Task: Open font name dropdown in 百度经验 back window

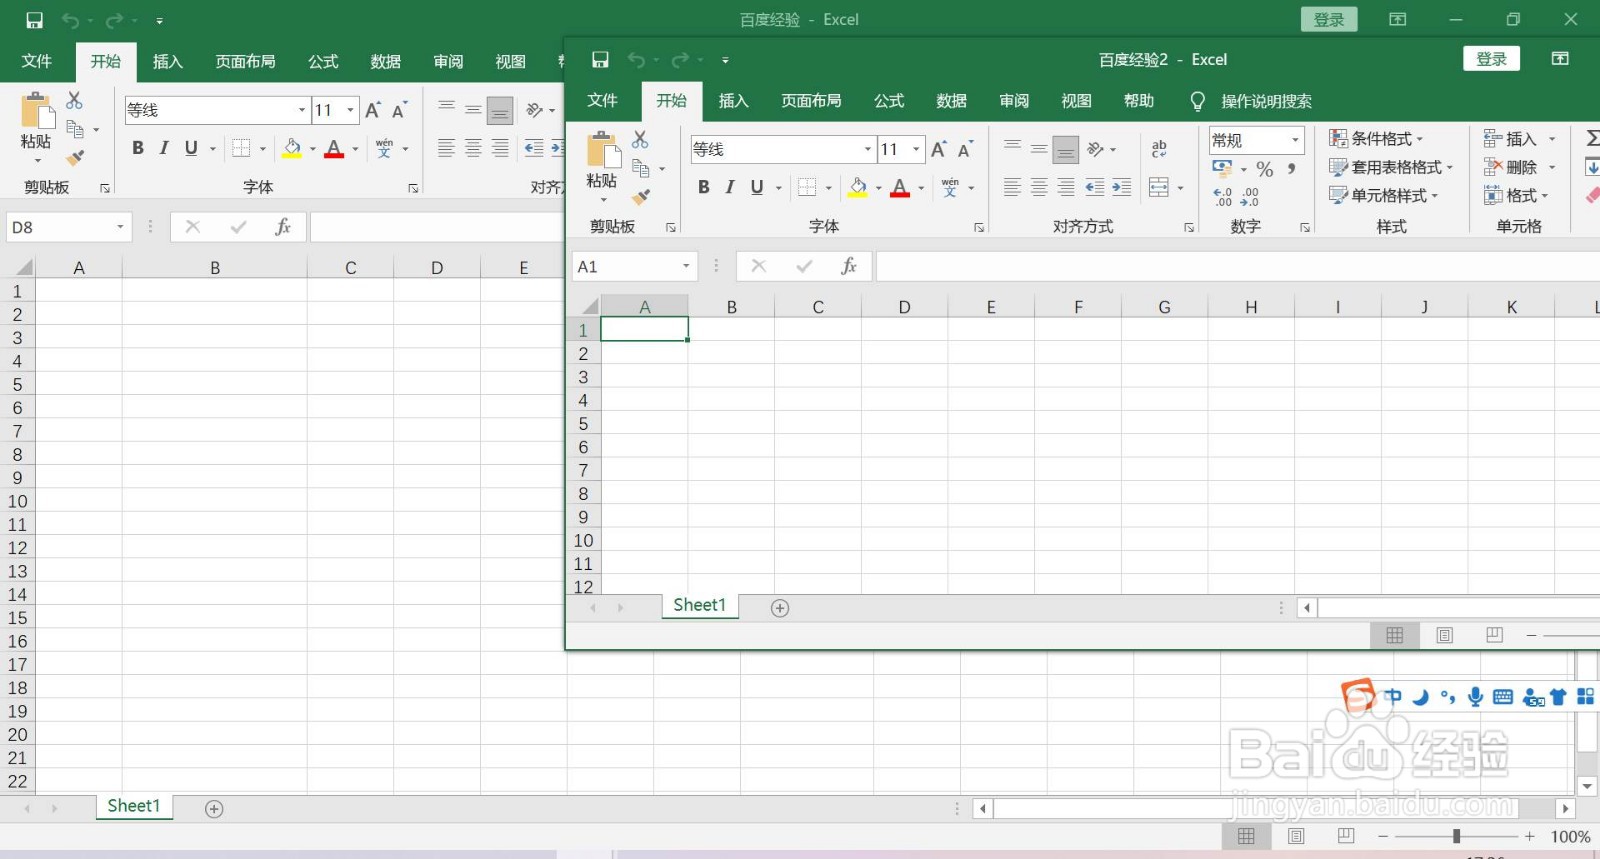Action: pos(302,110)
